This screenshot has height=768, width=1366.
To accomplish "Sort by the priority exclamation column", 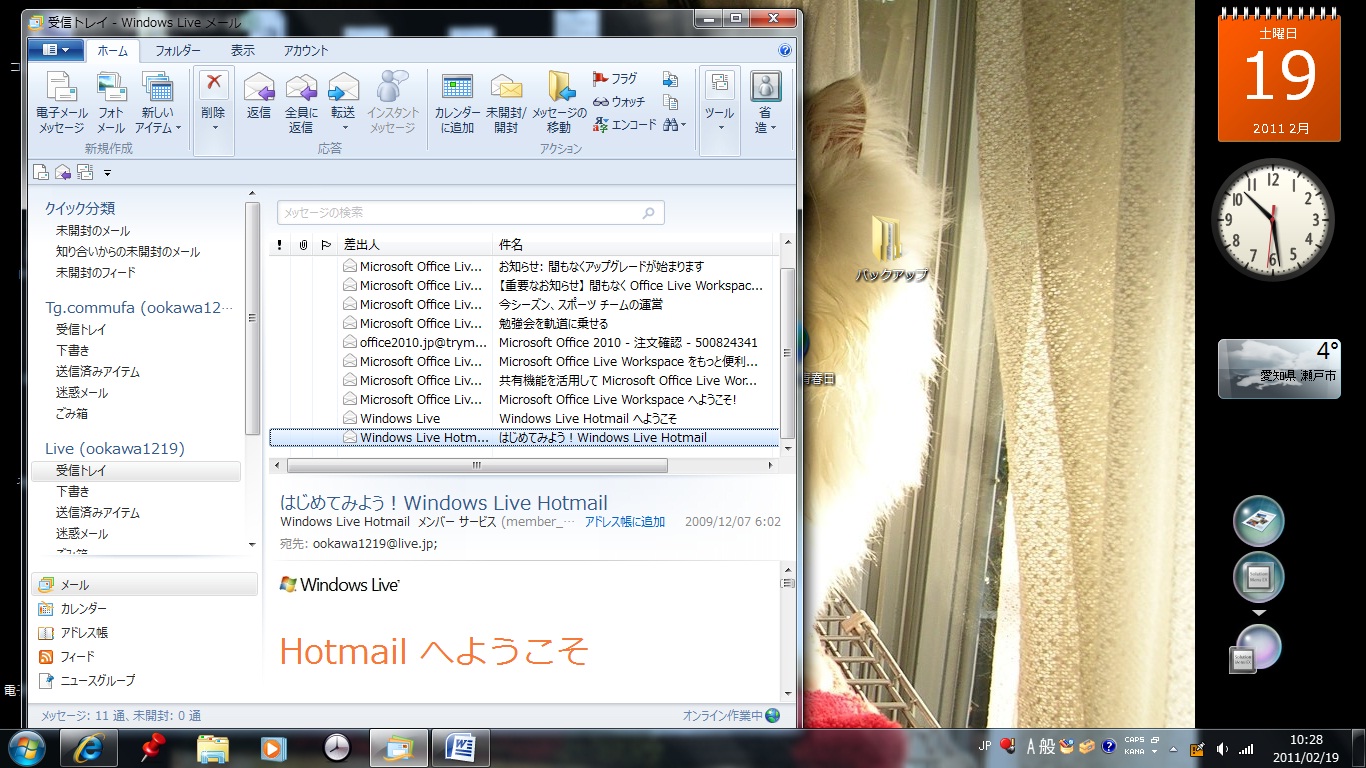I will pos(280,244).
